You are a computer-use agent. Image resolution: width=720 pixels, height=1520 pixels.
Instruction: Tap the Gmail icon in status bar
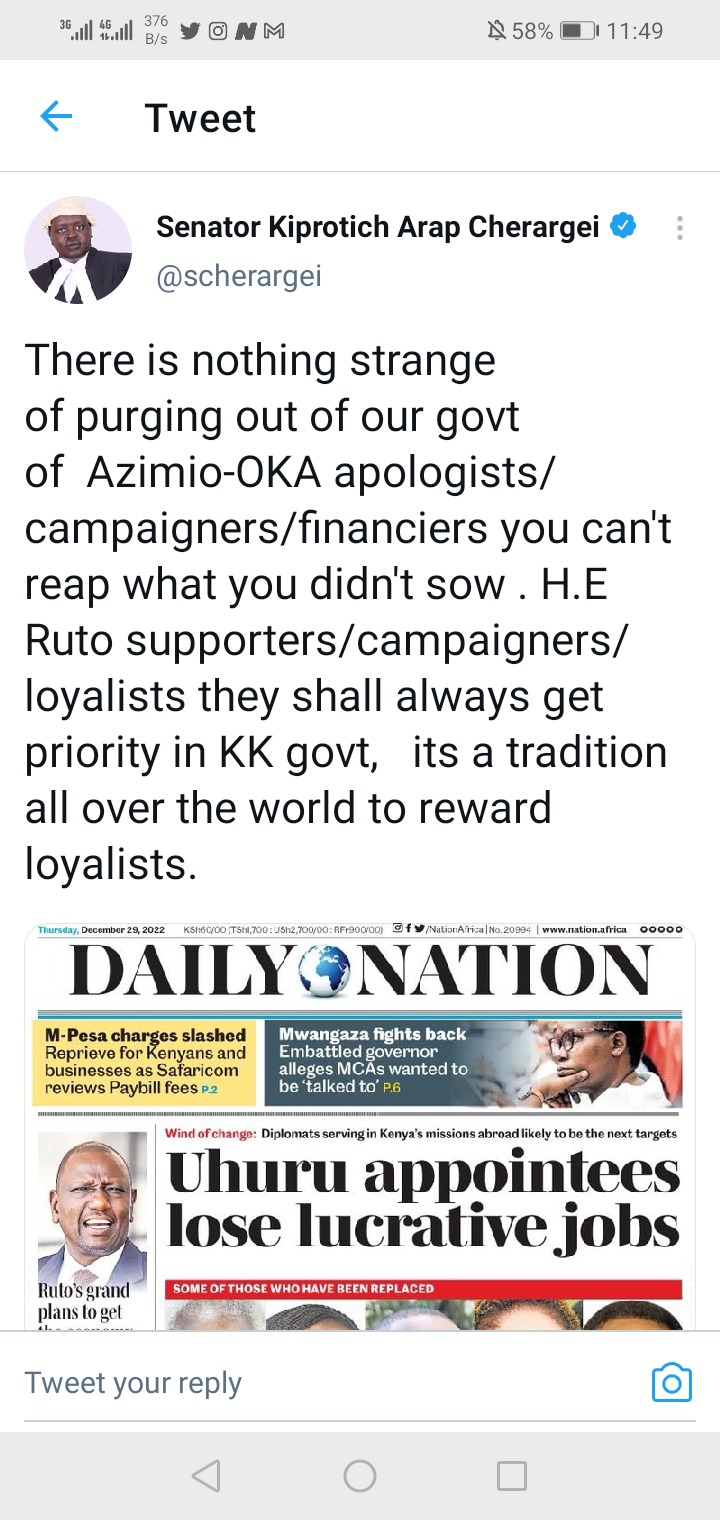point(273,31)
